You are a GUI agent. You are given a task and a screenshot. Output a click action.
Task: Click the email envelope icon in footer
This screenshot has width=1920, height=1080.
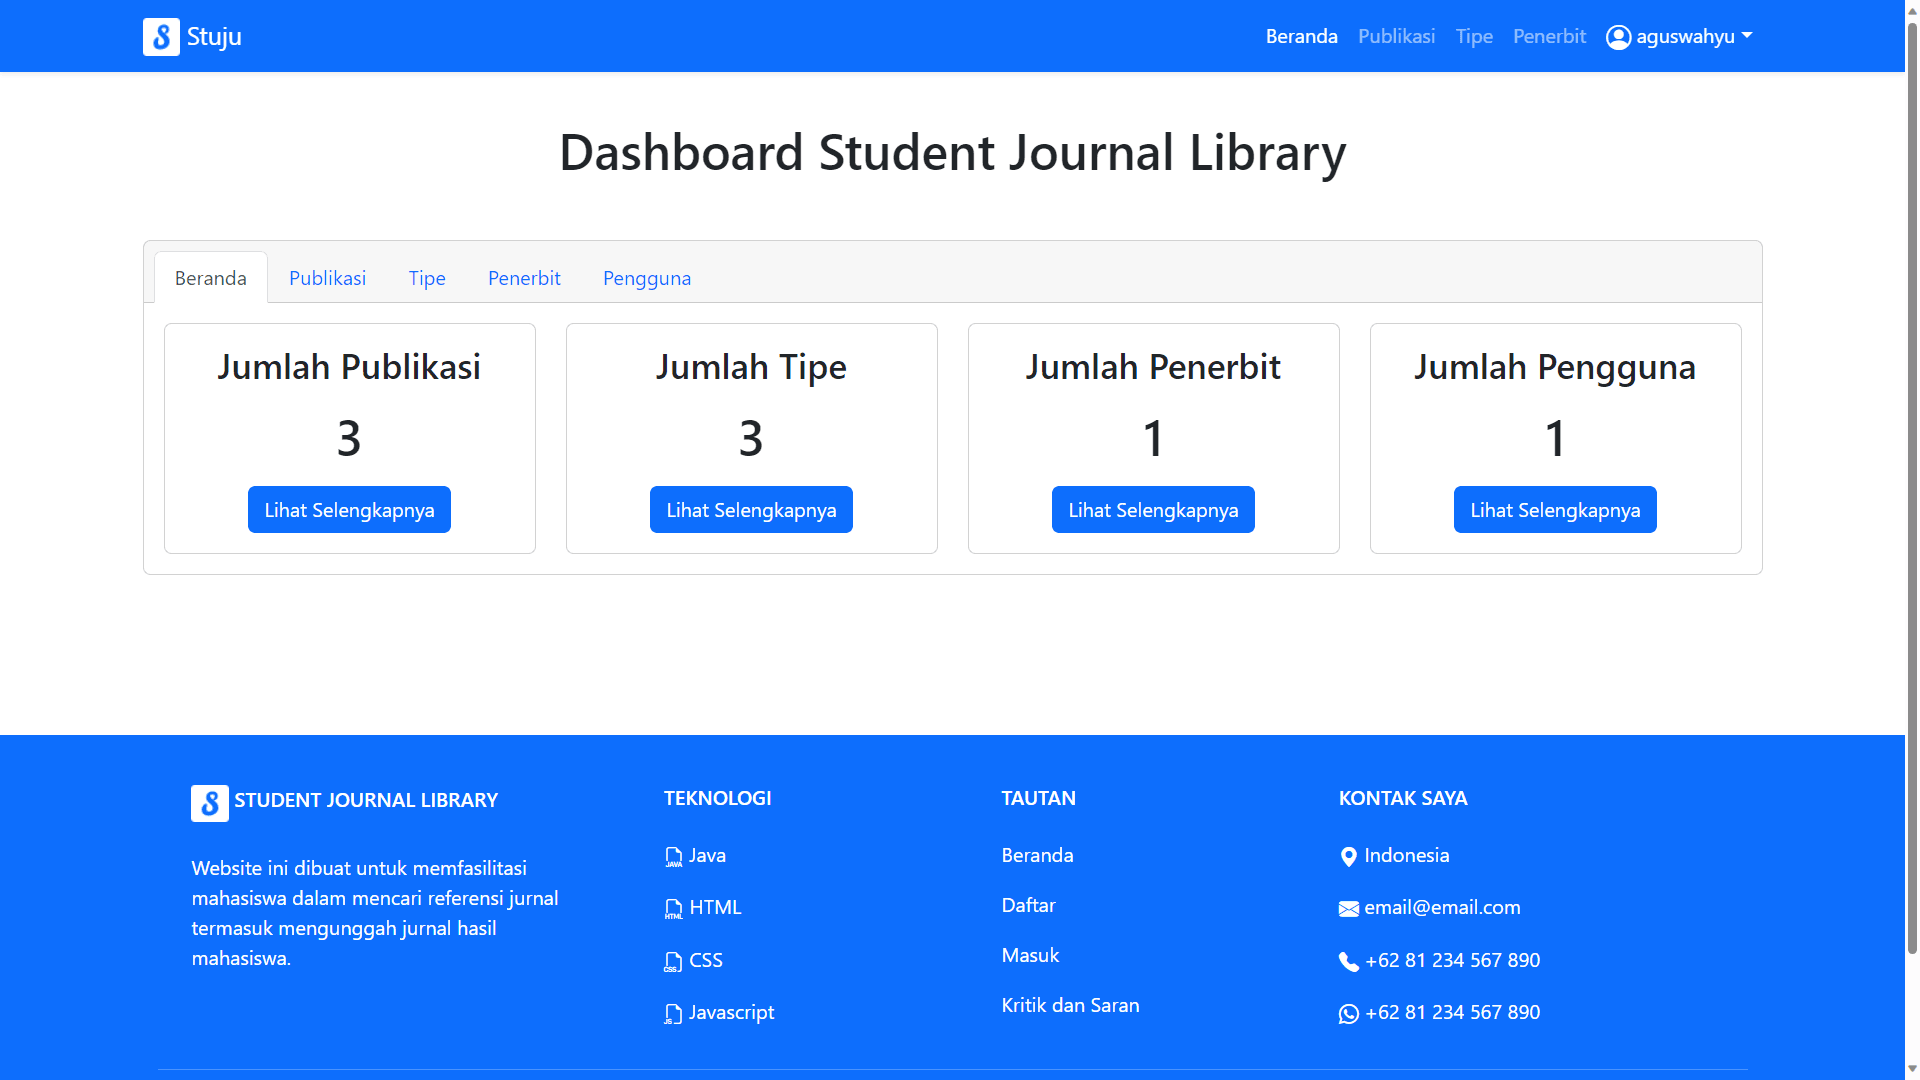click(1347, 909)
